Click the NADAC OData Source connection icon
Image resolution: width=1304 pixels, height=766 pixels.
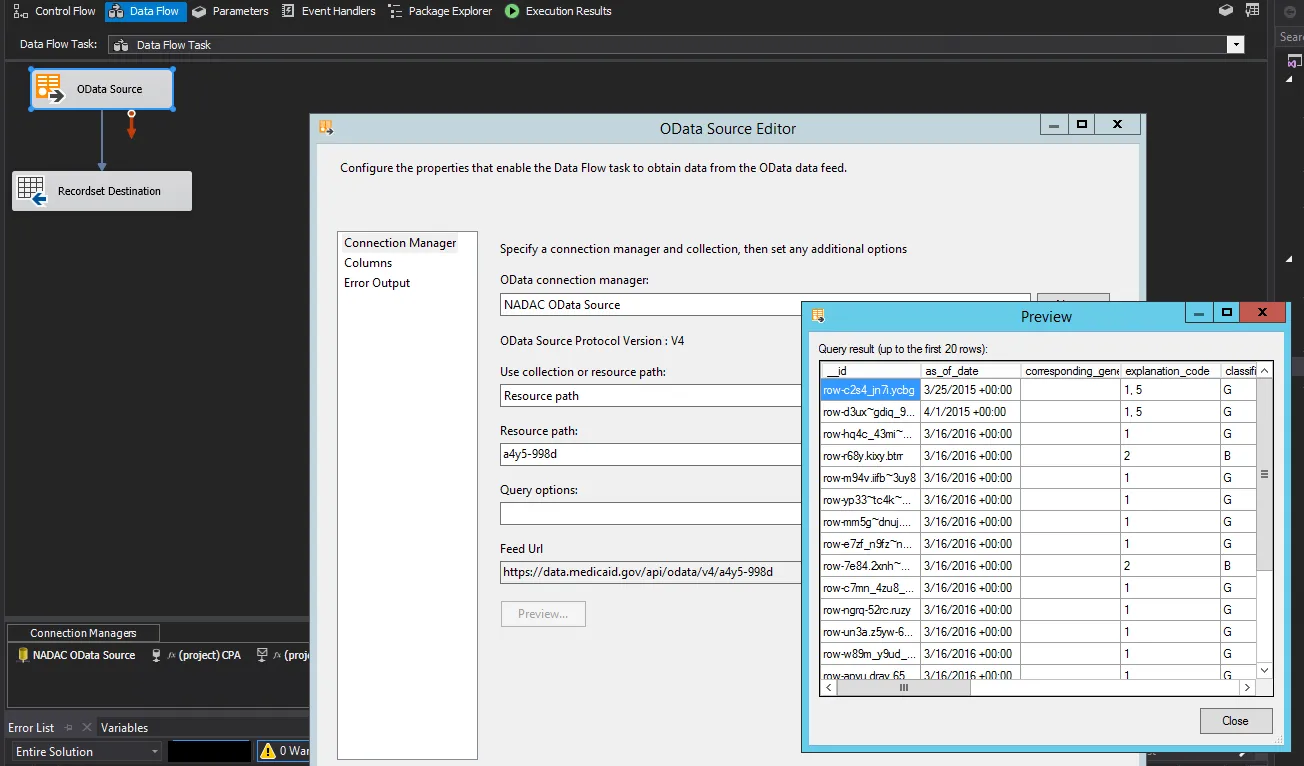[23, 655]
